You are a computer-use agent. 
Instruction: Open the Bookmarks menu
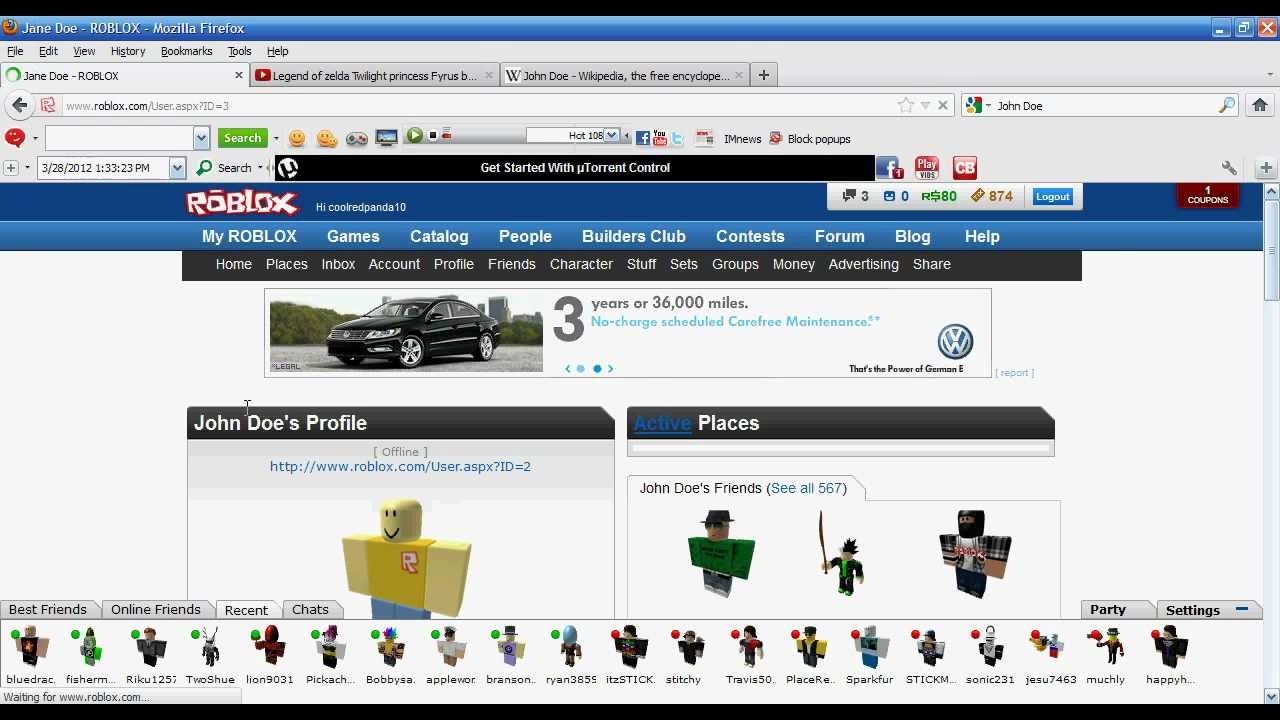click(x=186, y=51)
